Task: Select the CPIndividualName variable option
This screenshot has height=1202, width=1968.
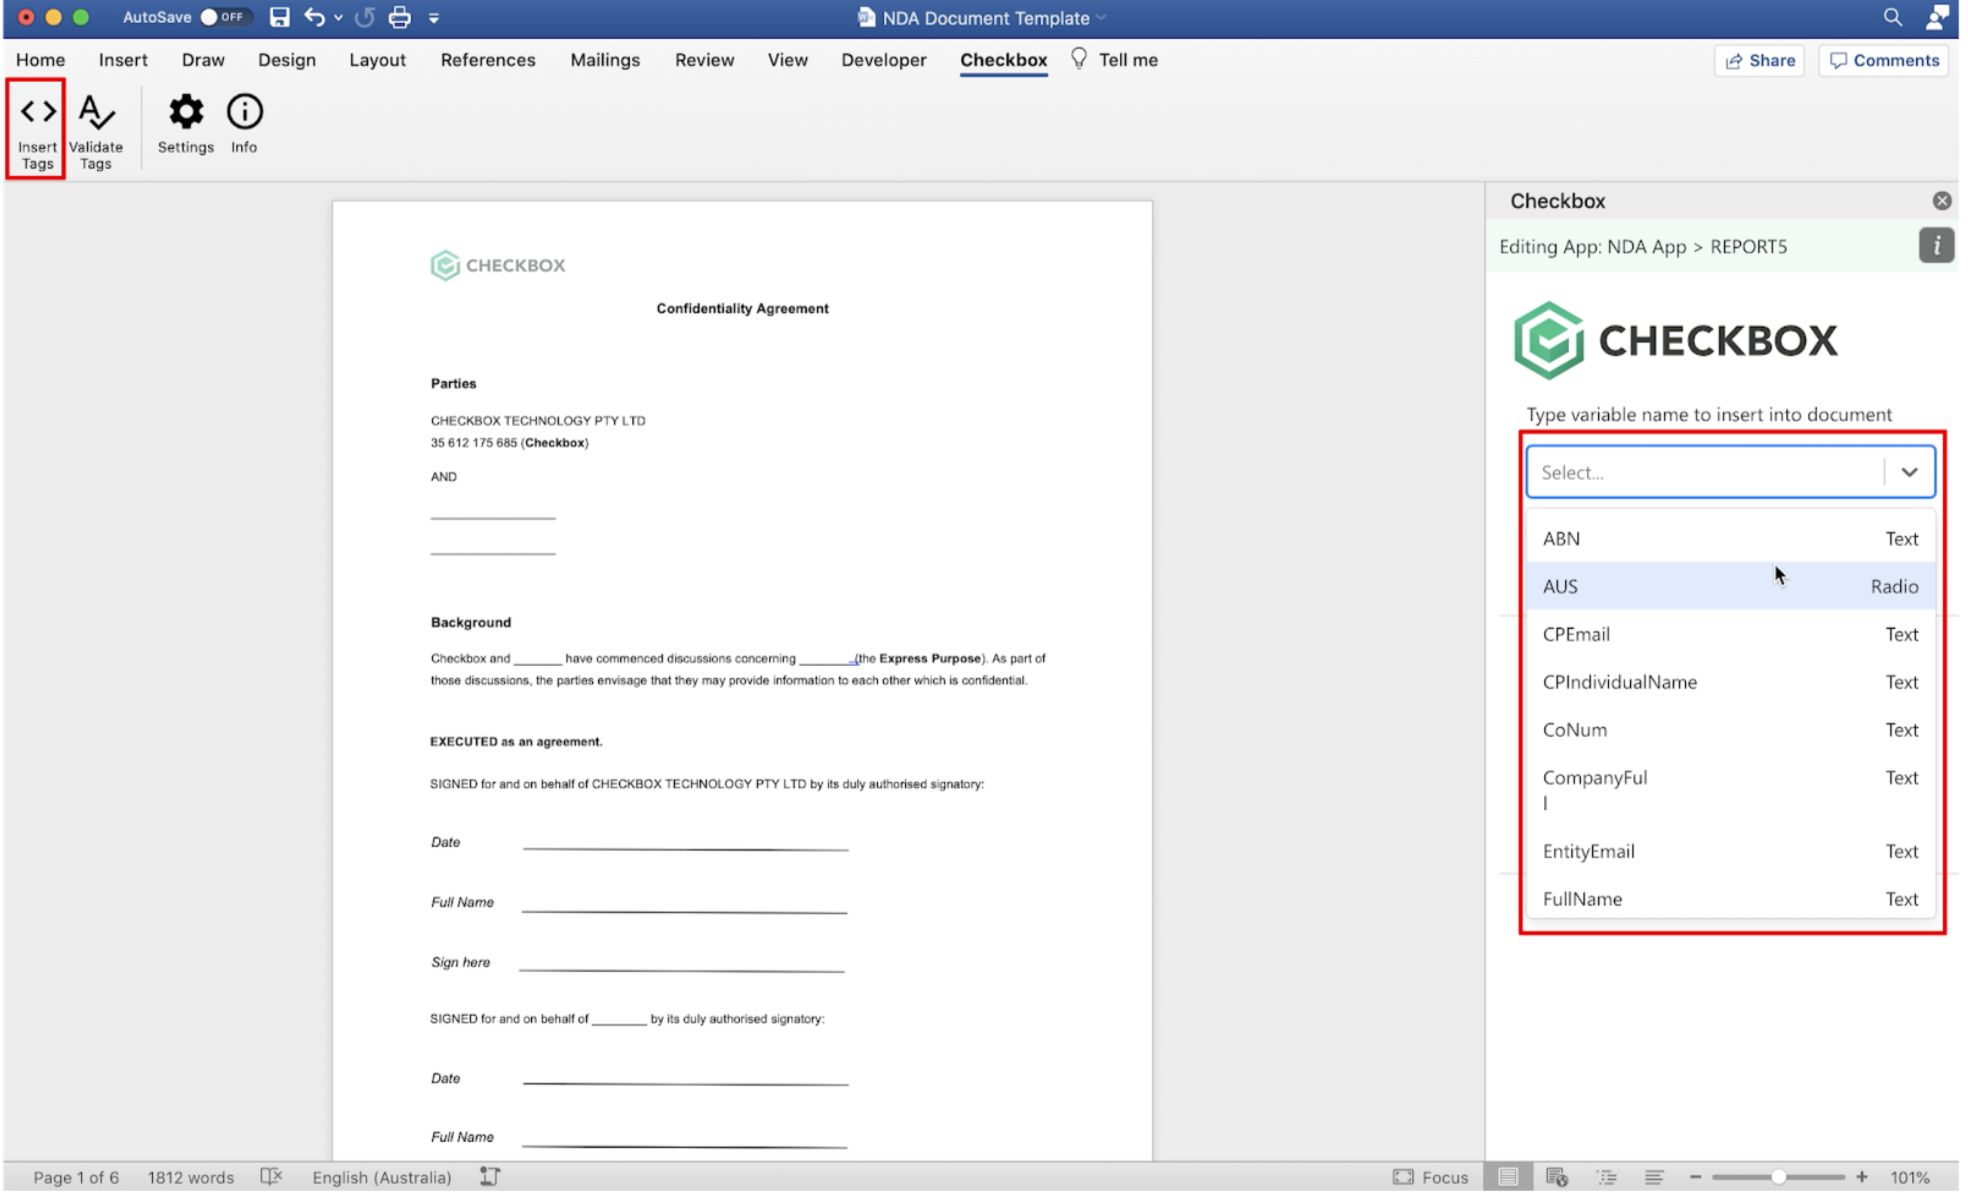Action: (x=1730, y=683)
